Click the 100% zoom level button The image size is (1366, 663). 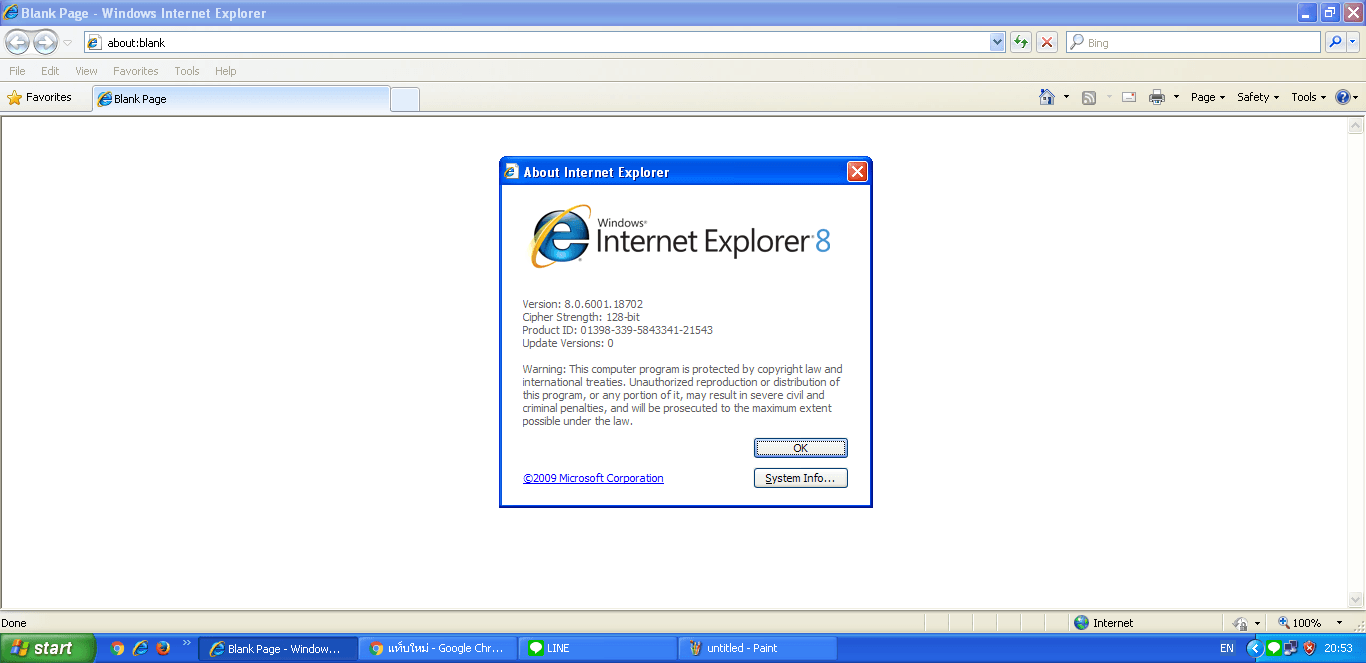point(1299,623)
